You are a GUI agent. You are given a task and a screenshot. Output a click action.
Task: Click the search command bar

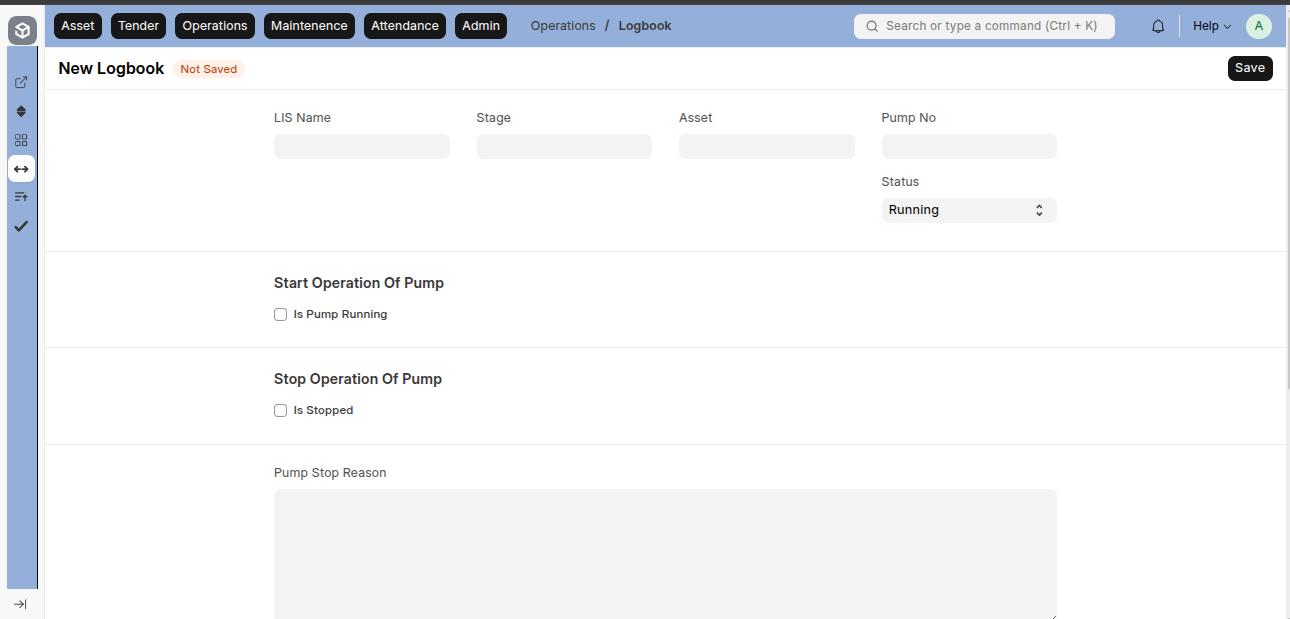984,26
